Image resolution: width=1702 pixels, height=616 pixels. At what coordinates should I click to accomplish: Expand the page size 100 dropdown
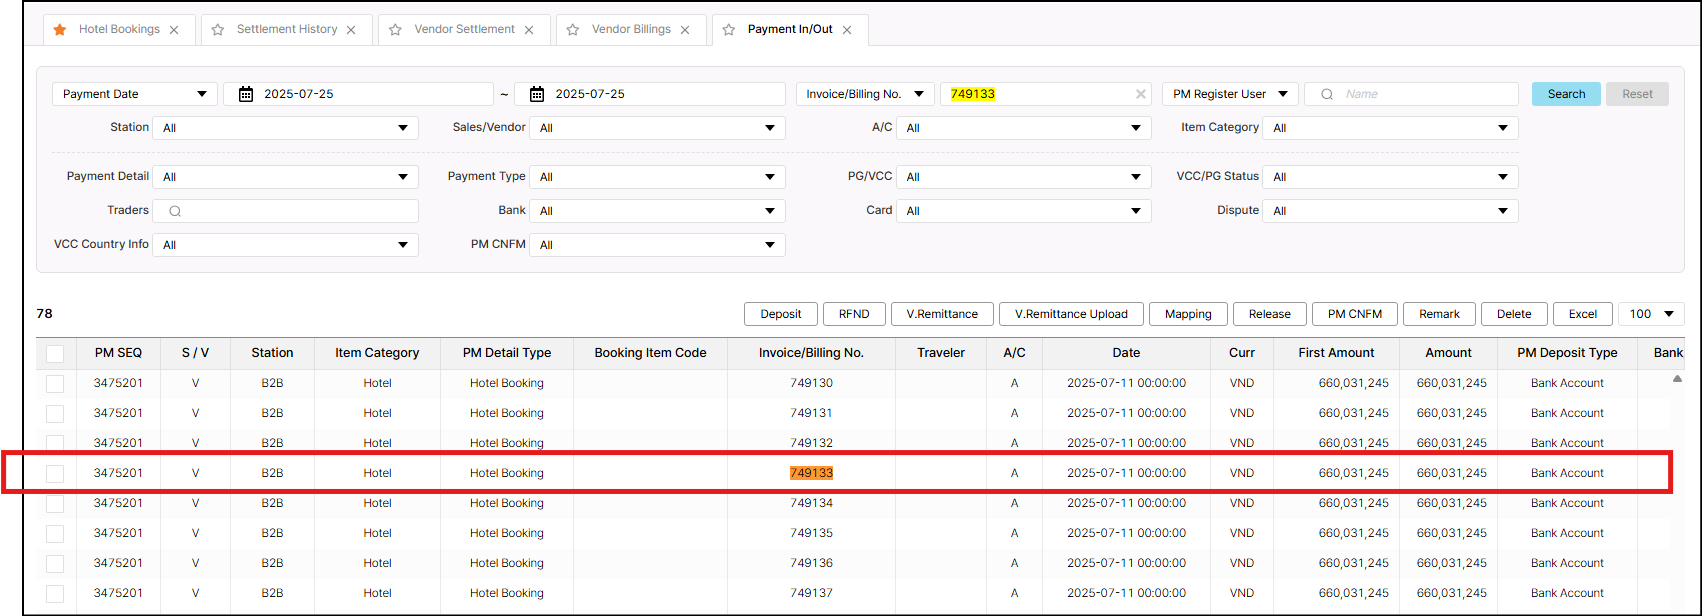(x=1651, y=314)
